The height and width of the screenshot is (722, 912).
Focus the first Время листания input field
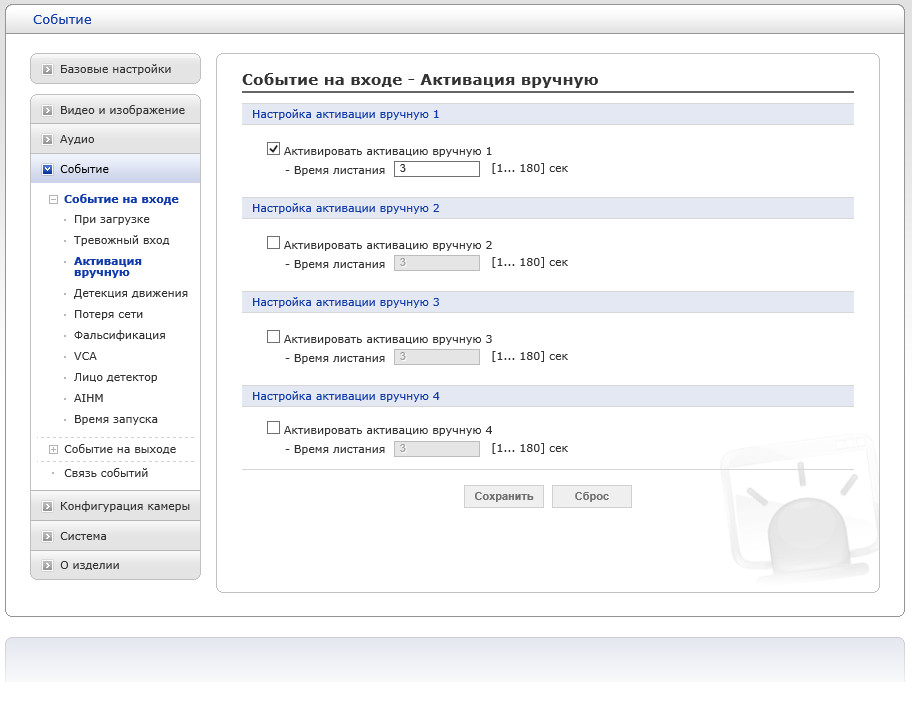point(437,169)
